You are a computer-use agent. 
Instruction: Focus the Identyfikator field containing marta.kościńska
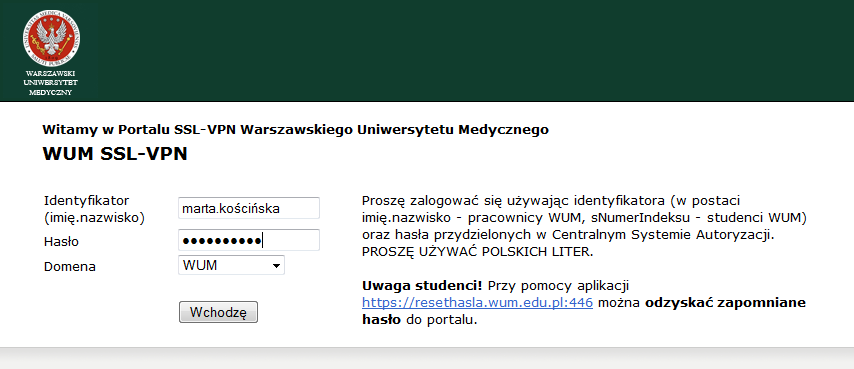pyautogui.click(x=249, y=208)
